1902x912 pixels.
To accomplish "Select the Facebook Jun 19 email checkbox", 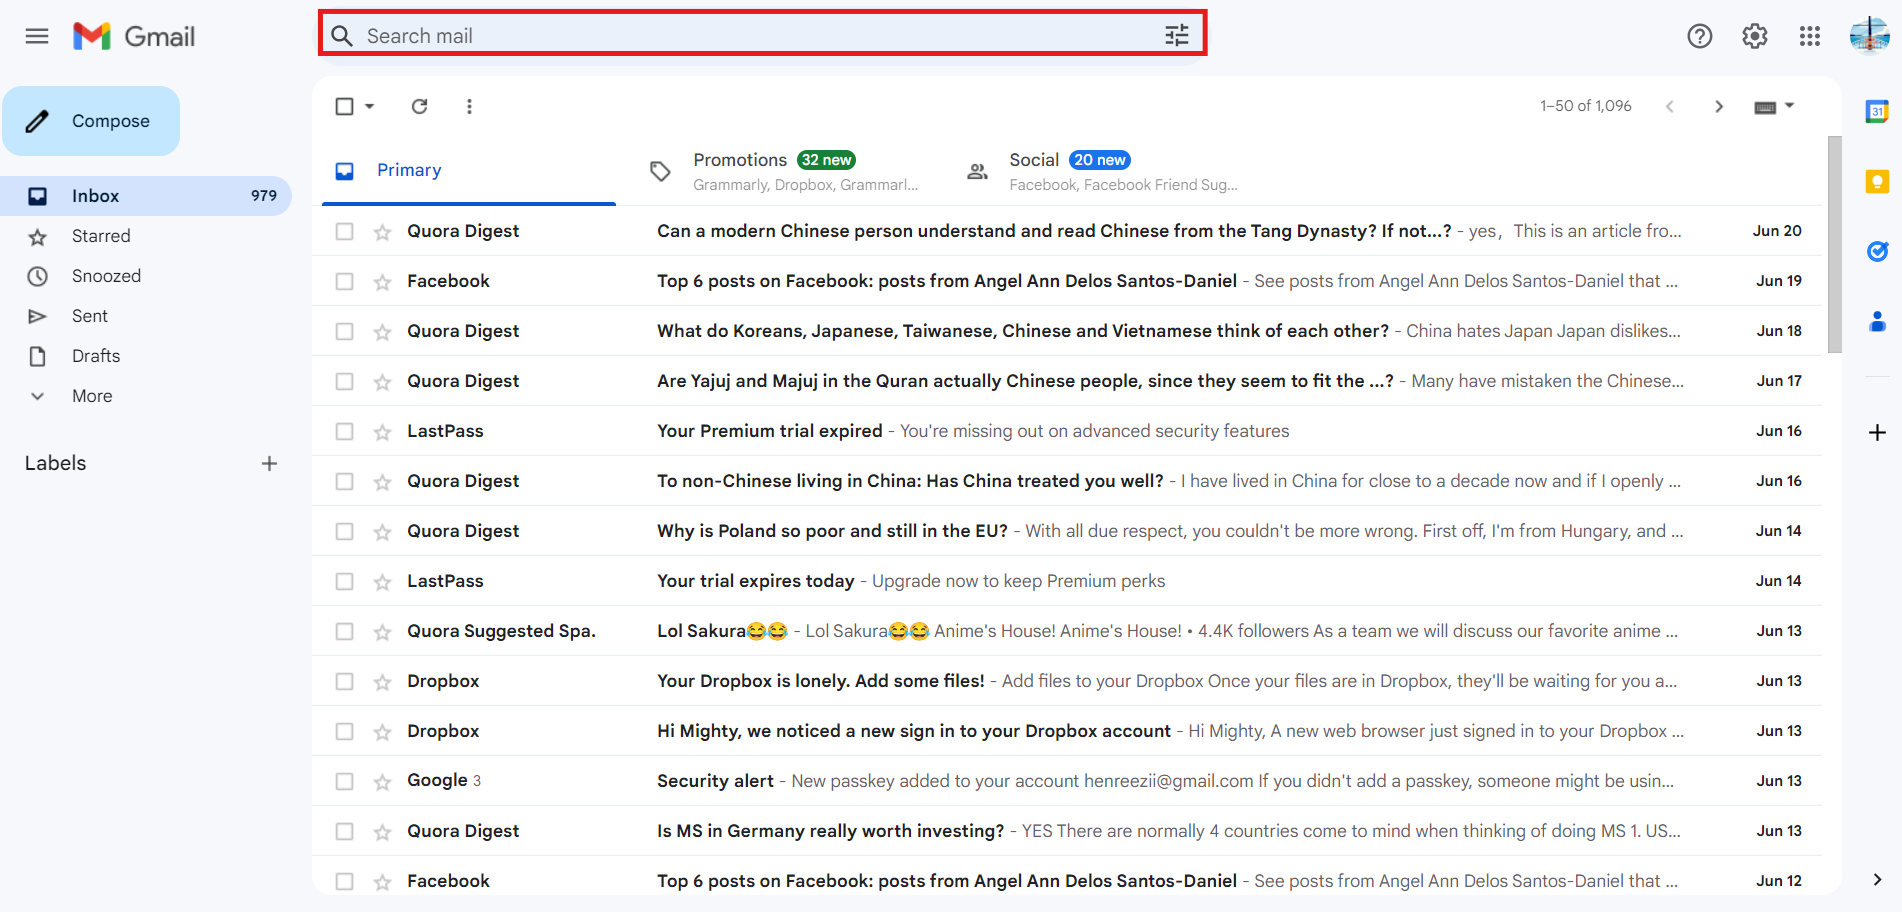I will [x=344, y=281].
